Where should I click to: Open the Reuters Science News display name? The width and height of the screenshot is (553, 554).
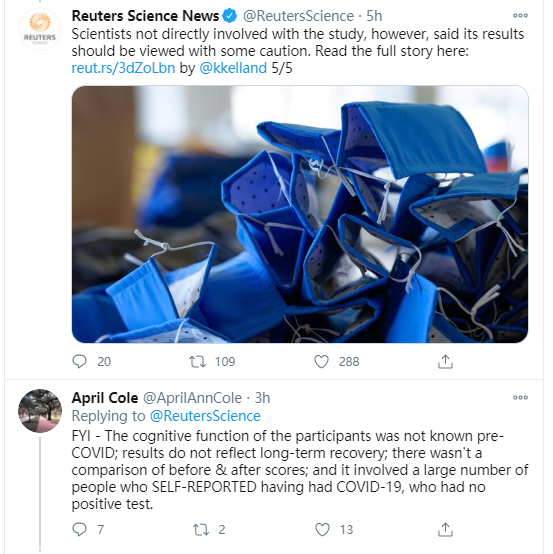pos(145,16)
